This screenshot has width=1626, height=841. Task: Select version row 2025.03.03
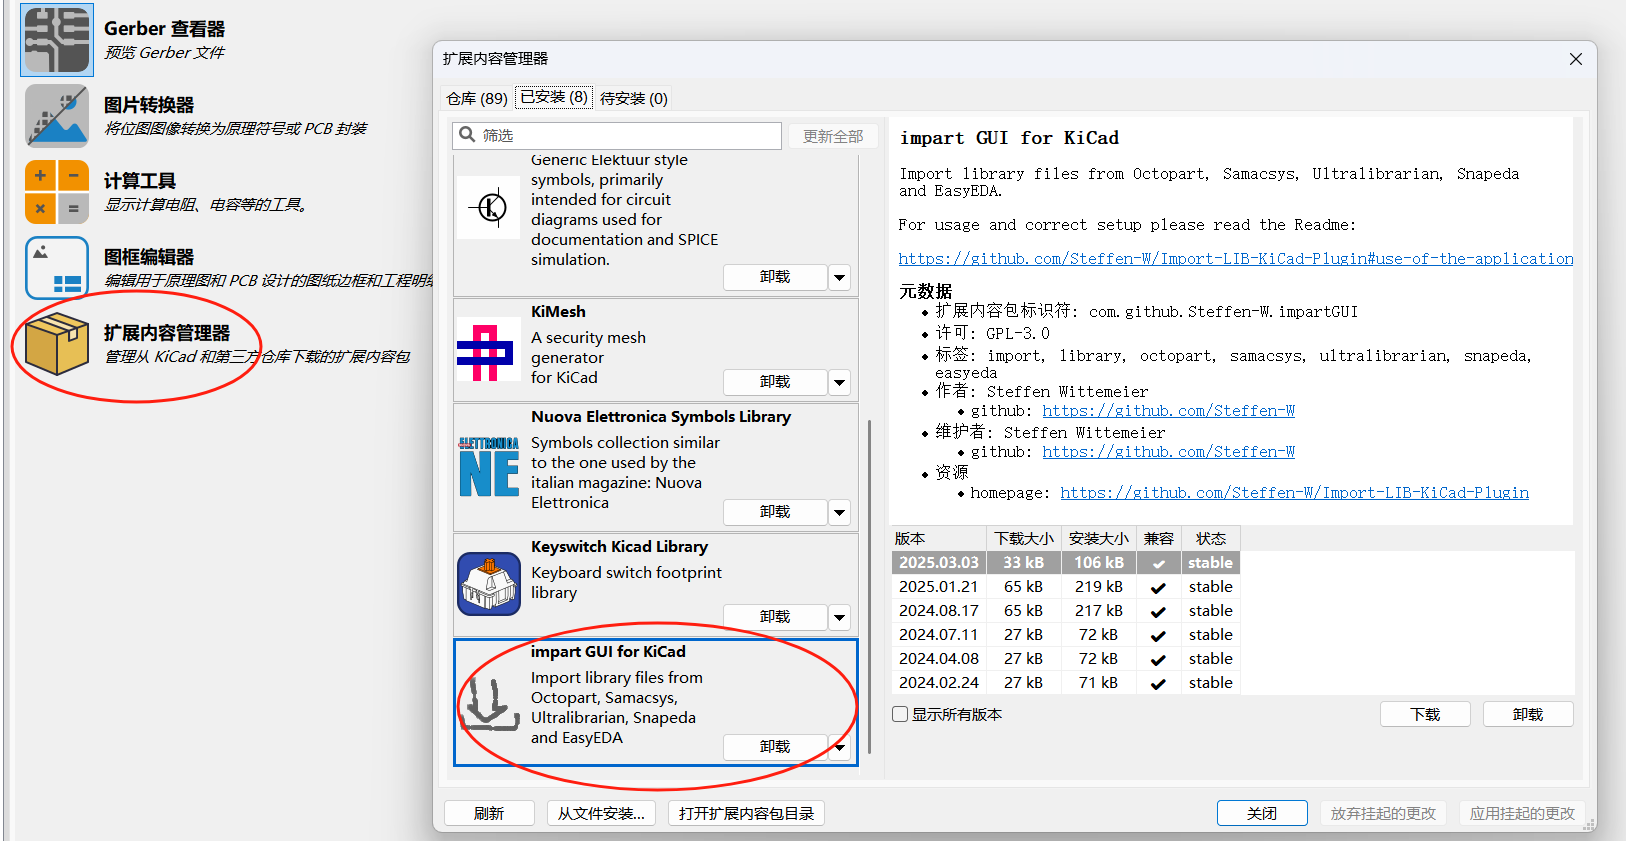point(1066,563)
